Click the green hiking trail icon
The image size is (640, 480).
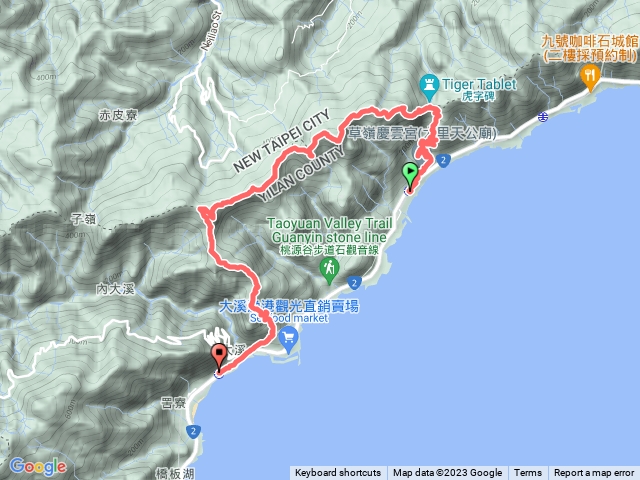click(x=330, y=270)
